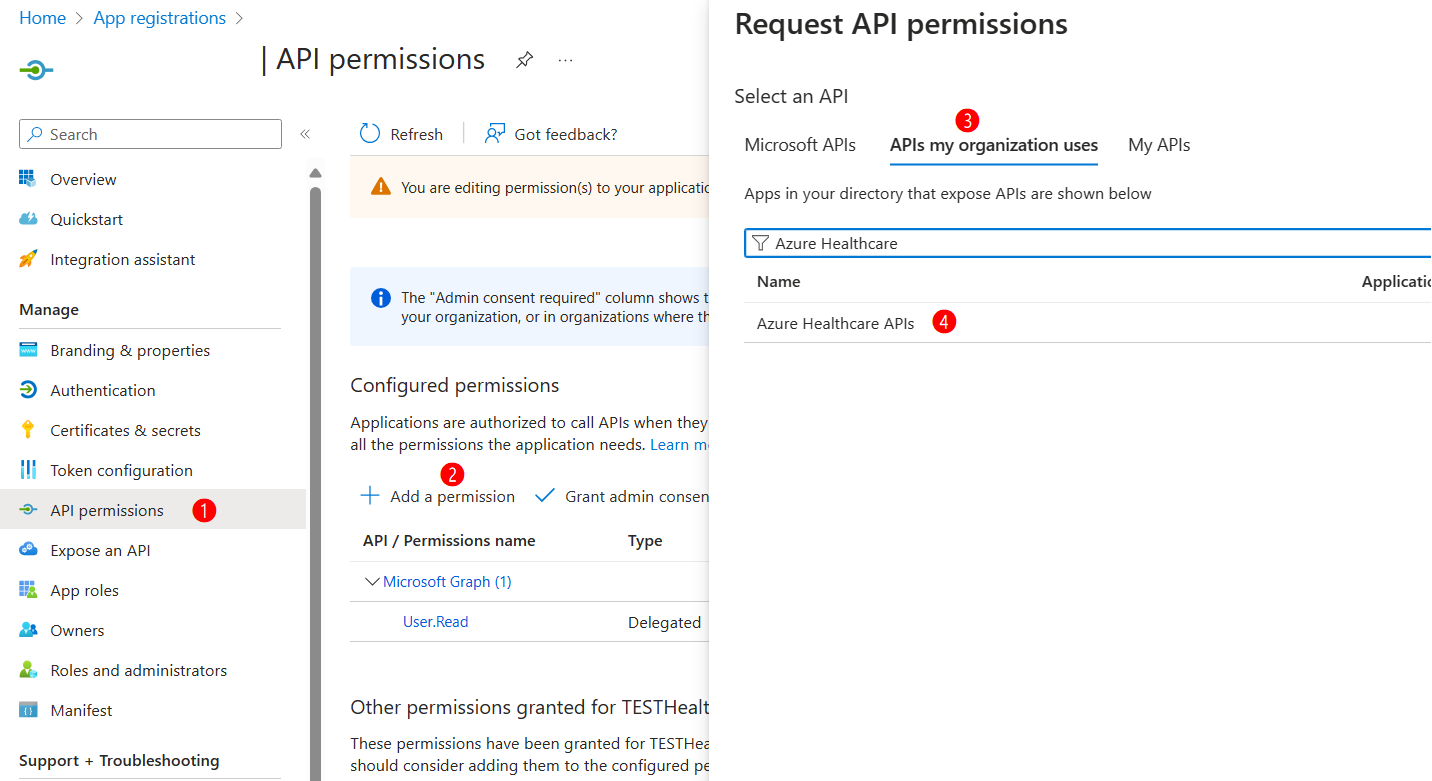Collapse the Microsoft Graph (1) group
This screenshot has height=781, width=1432.
pos(373,581)
